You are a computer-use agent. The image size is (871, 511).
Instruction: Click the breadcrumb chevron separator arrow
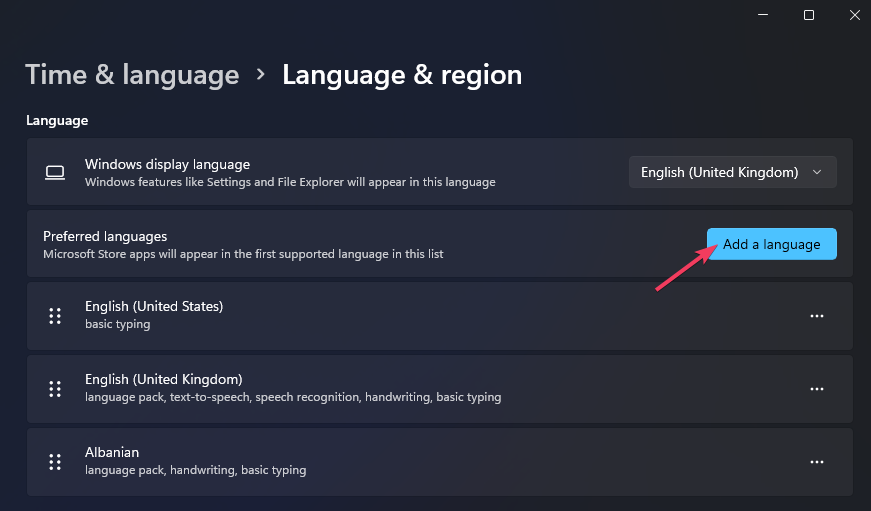(261, 74)
